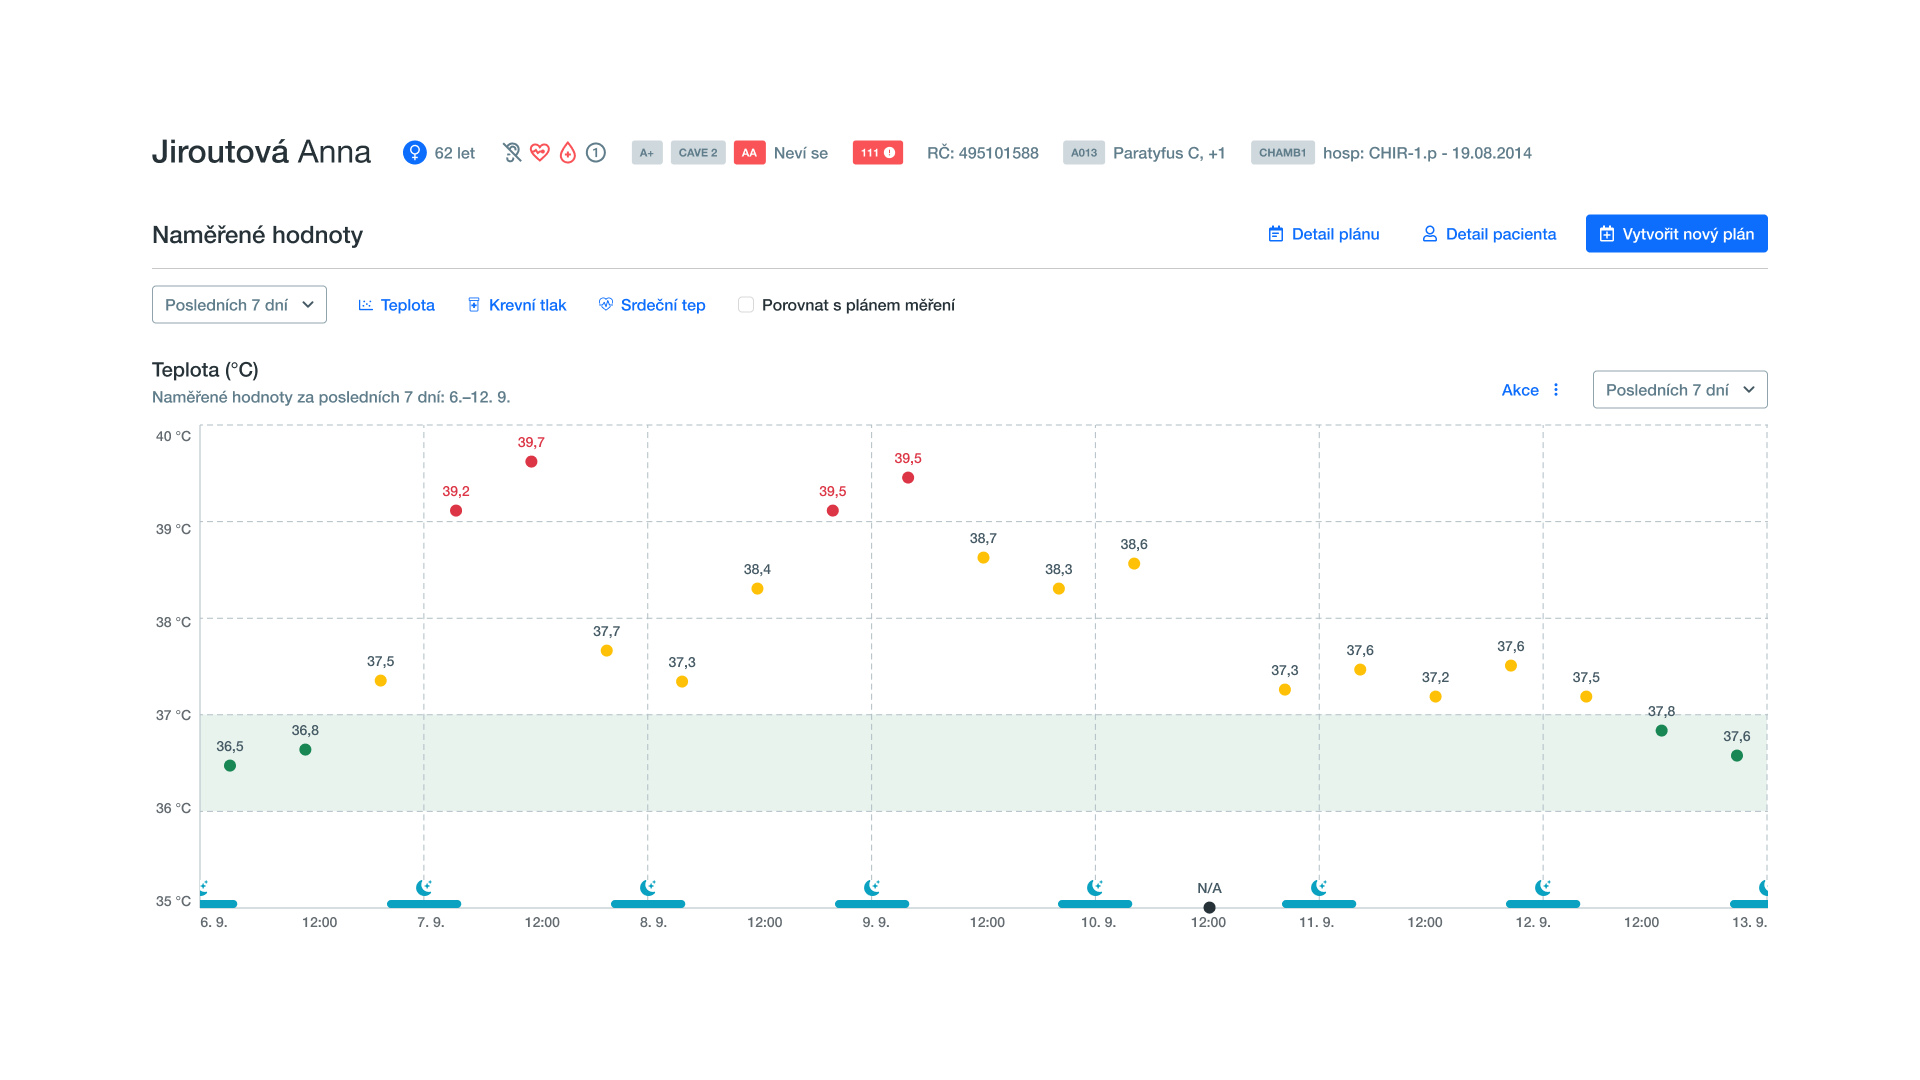The width and height of the screenshot is (1920, 1080).
Task: Click the red 111 alert badge
Action: (877, 153)
